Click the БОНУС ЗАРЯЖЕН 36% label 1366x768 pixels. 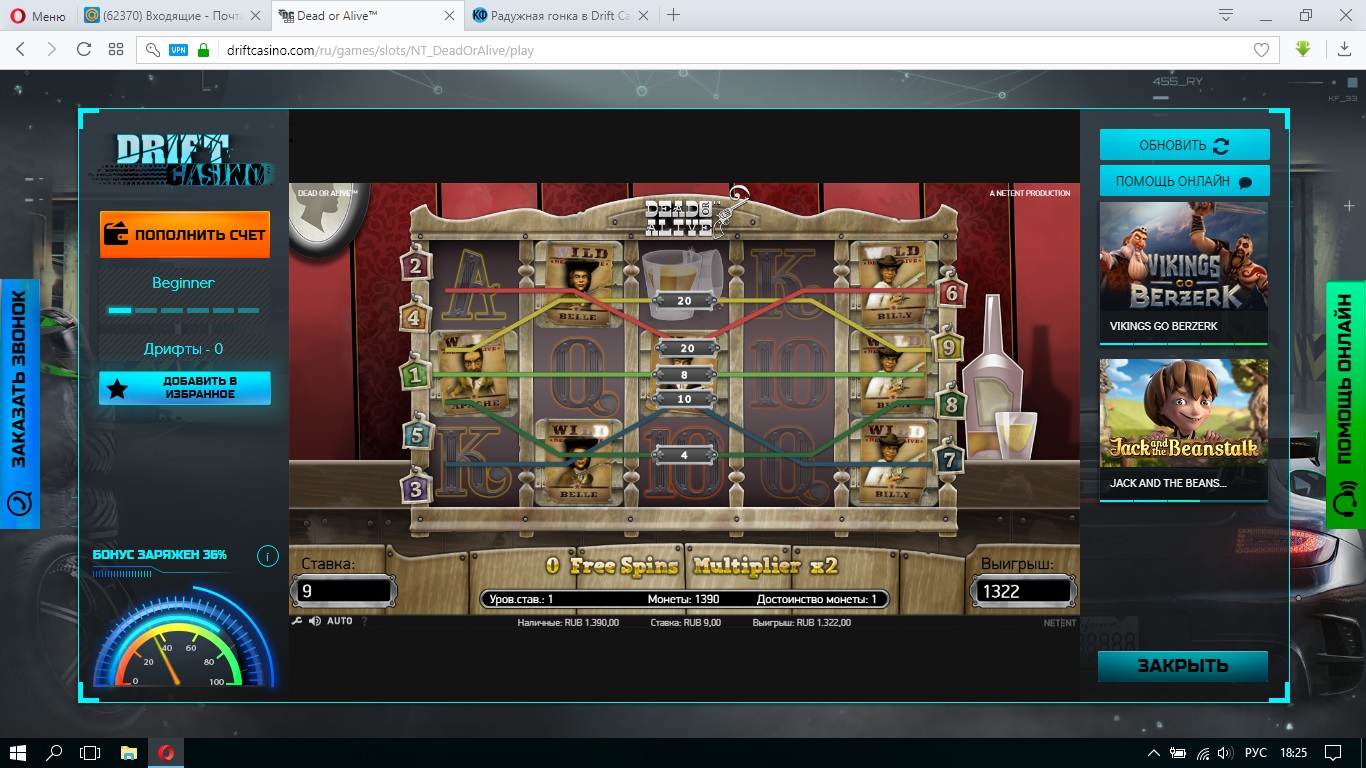(x=160, y=554)
